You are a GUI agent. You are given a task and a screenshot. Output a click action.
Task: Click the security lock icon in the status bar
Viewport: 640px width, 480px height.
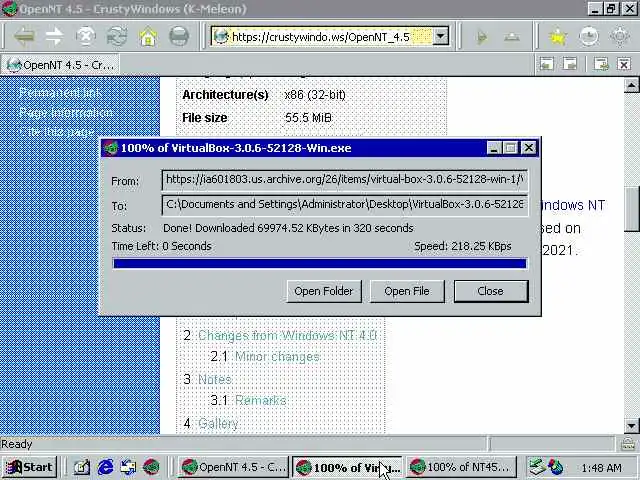(x=628, y=443)
